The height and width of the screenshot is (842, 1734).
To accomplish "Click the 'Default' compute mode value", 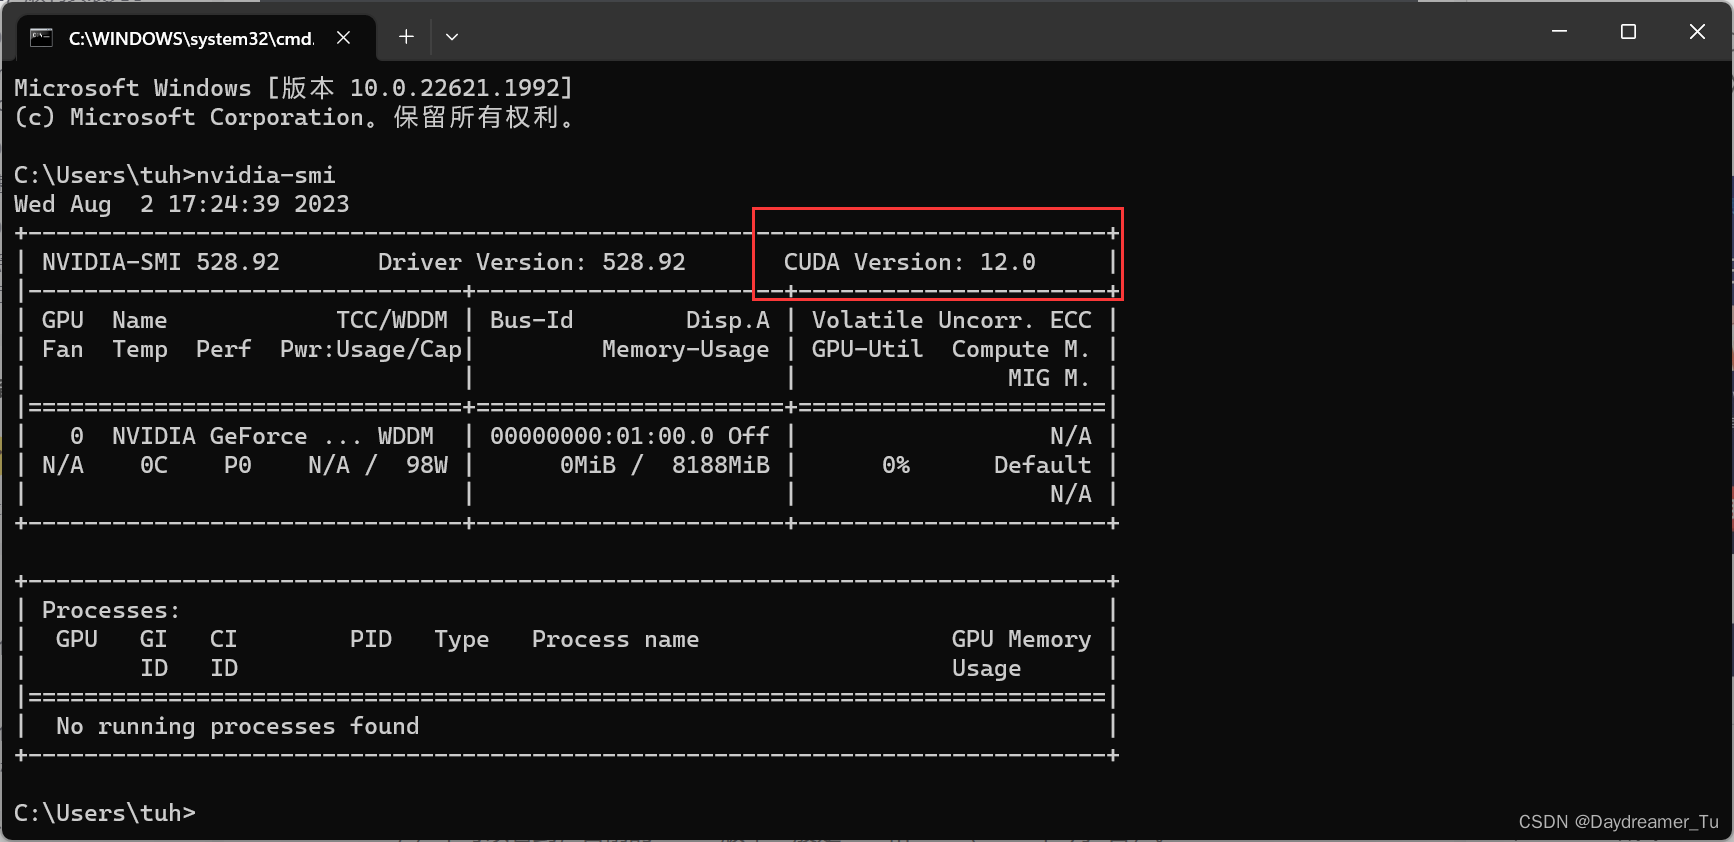I will (x=1042, y=465).
